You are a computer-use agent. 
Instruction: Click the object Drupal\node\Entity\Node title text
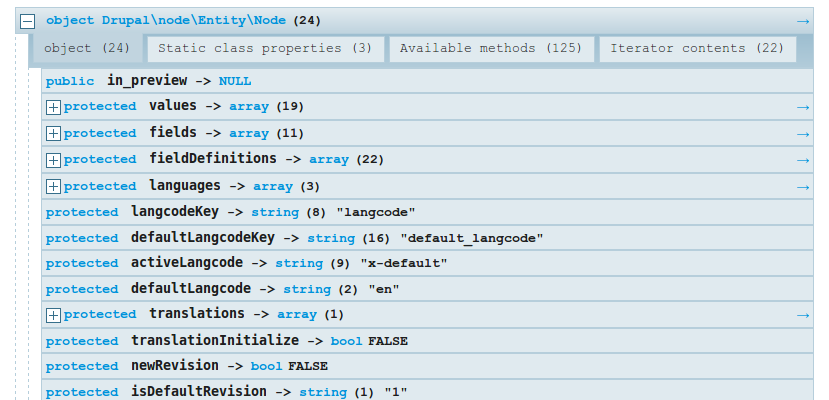(x=166, y=21)
